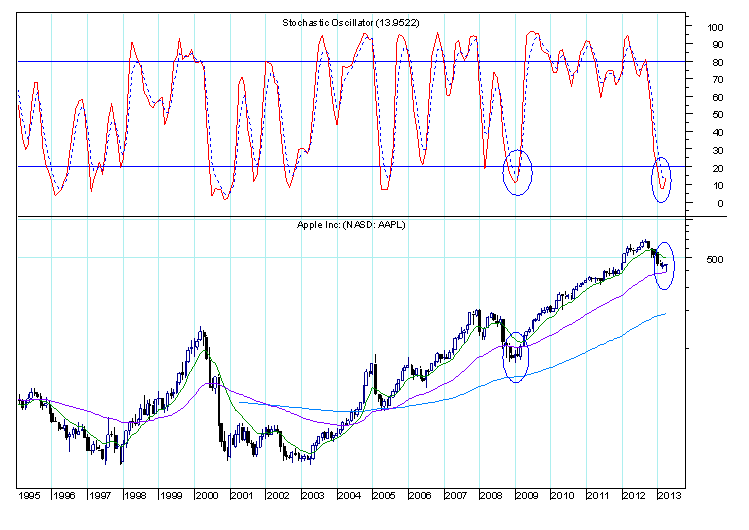Click the 2012 year label
This screenshot has width=749, height=530.
634,495
